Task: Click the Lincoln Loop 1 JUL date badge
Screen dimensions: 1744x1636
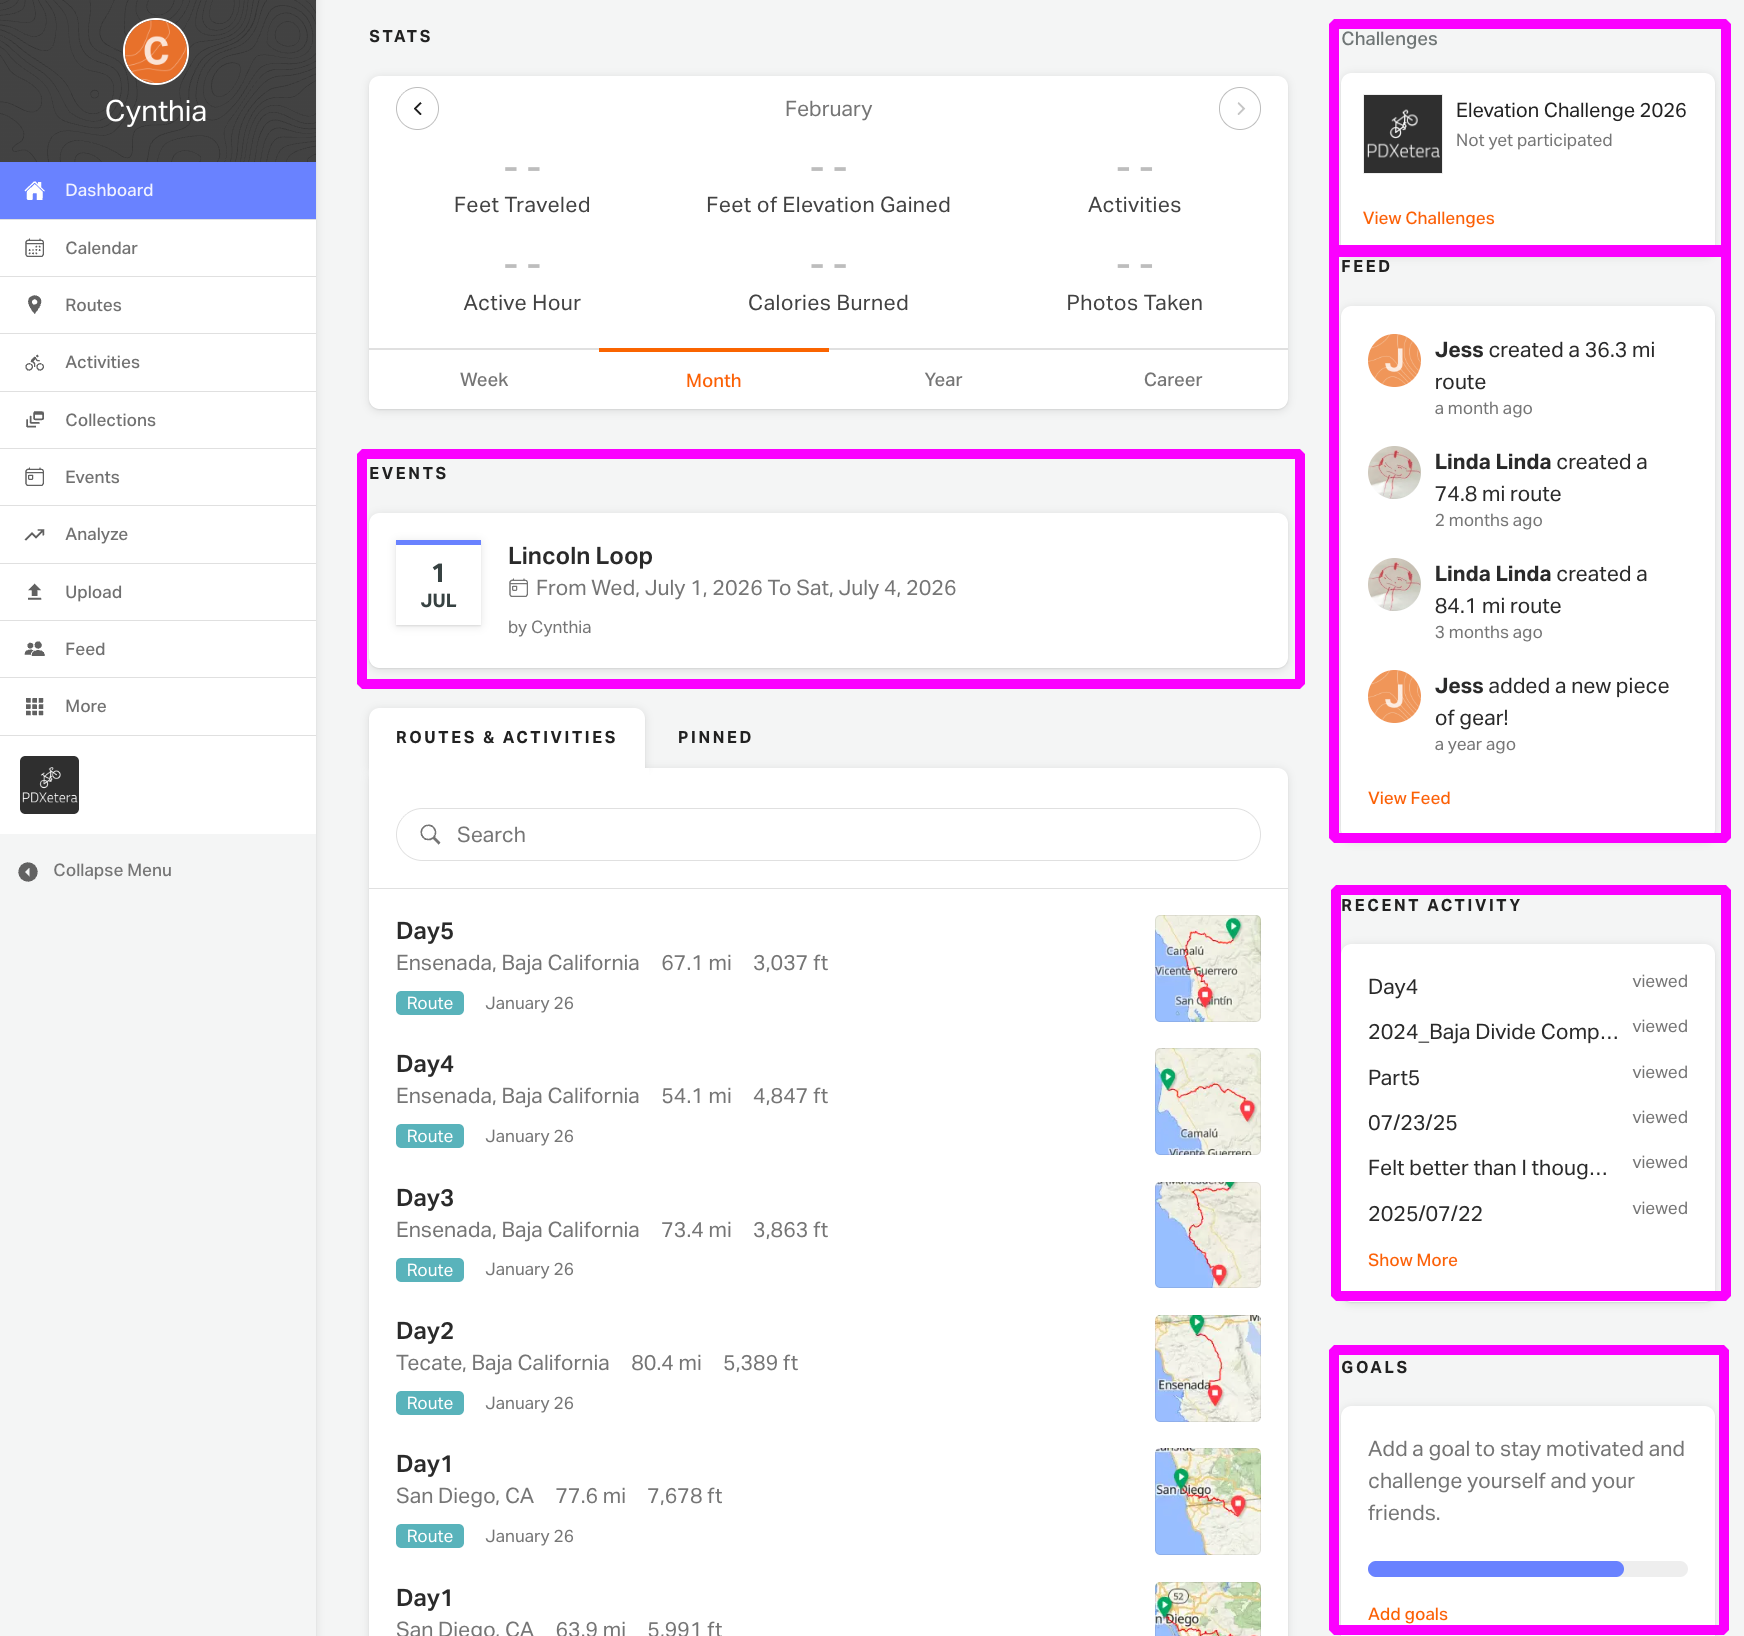Action: (438, 583)
